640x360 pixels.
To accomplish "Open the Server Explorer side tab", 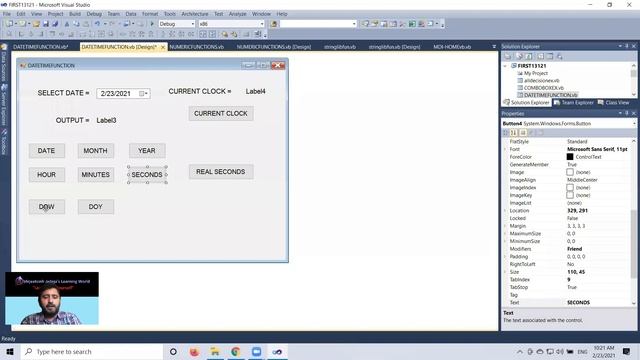I will pyautogui.click(x=4, y=104).
